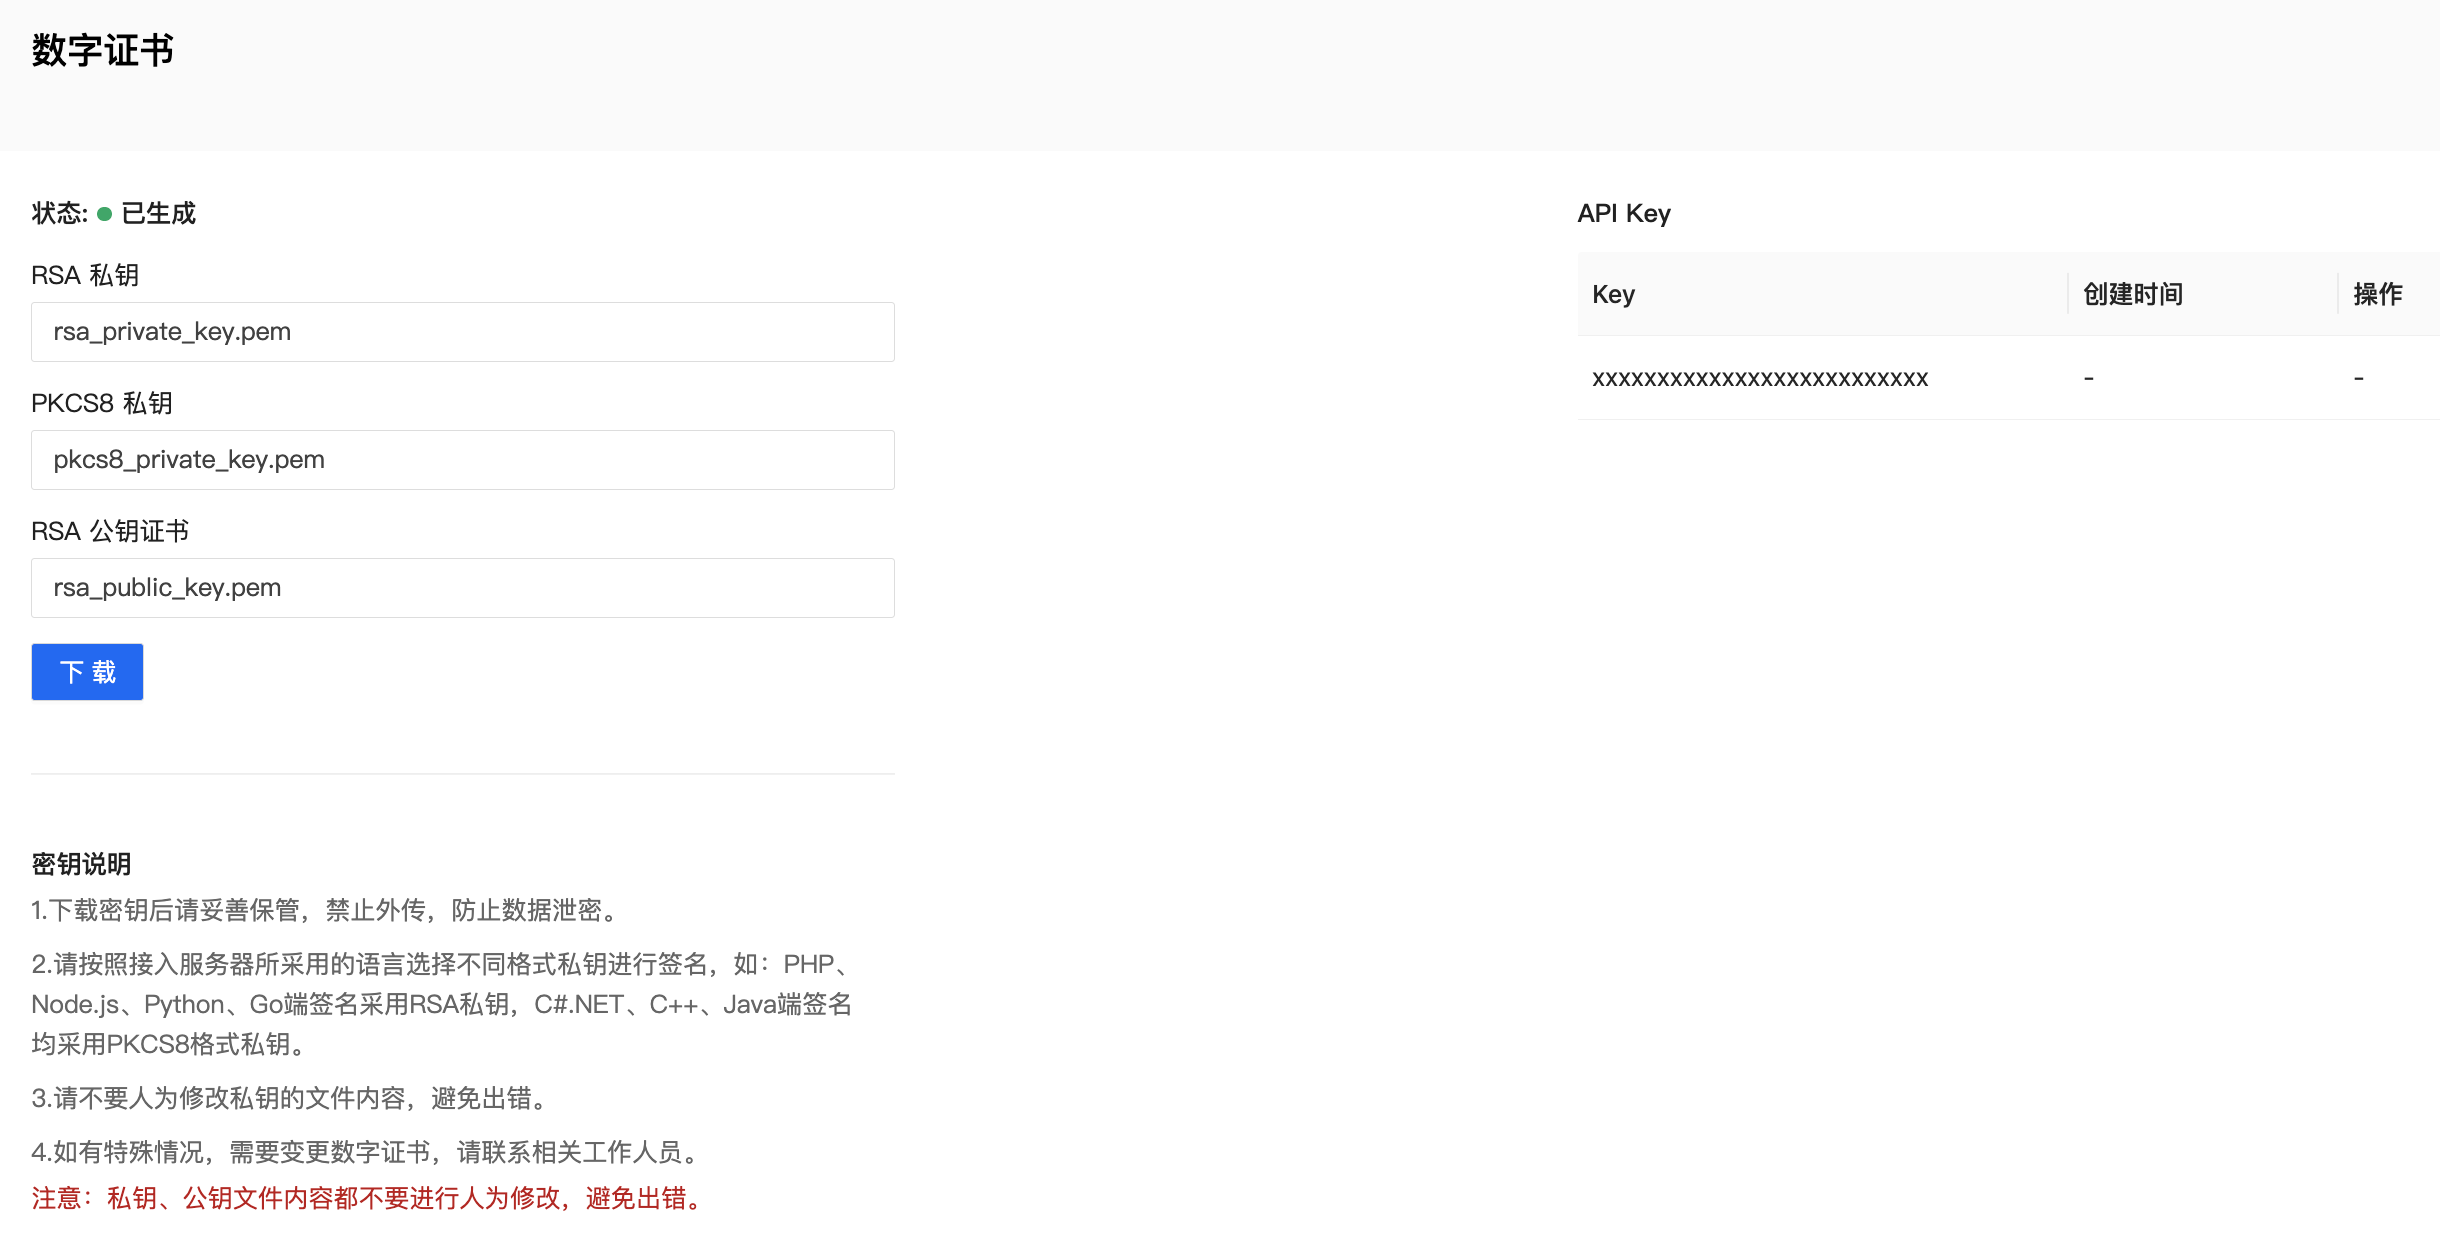Click the RSA 公钥证书 label
This screenshot has width=2440, height=1246.
pyautogui.click(x=110, y=531)
